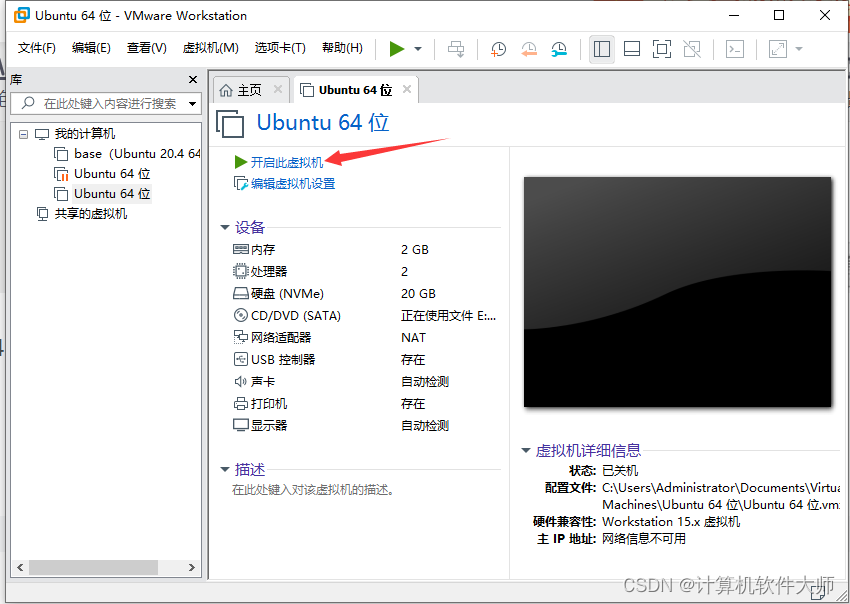The image size is (850, 604).
Task: Open the 虚拟机(M) menu
Action: (x=211, y=48)
